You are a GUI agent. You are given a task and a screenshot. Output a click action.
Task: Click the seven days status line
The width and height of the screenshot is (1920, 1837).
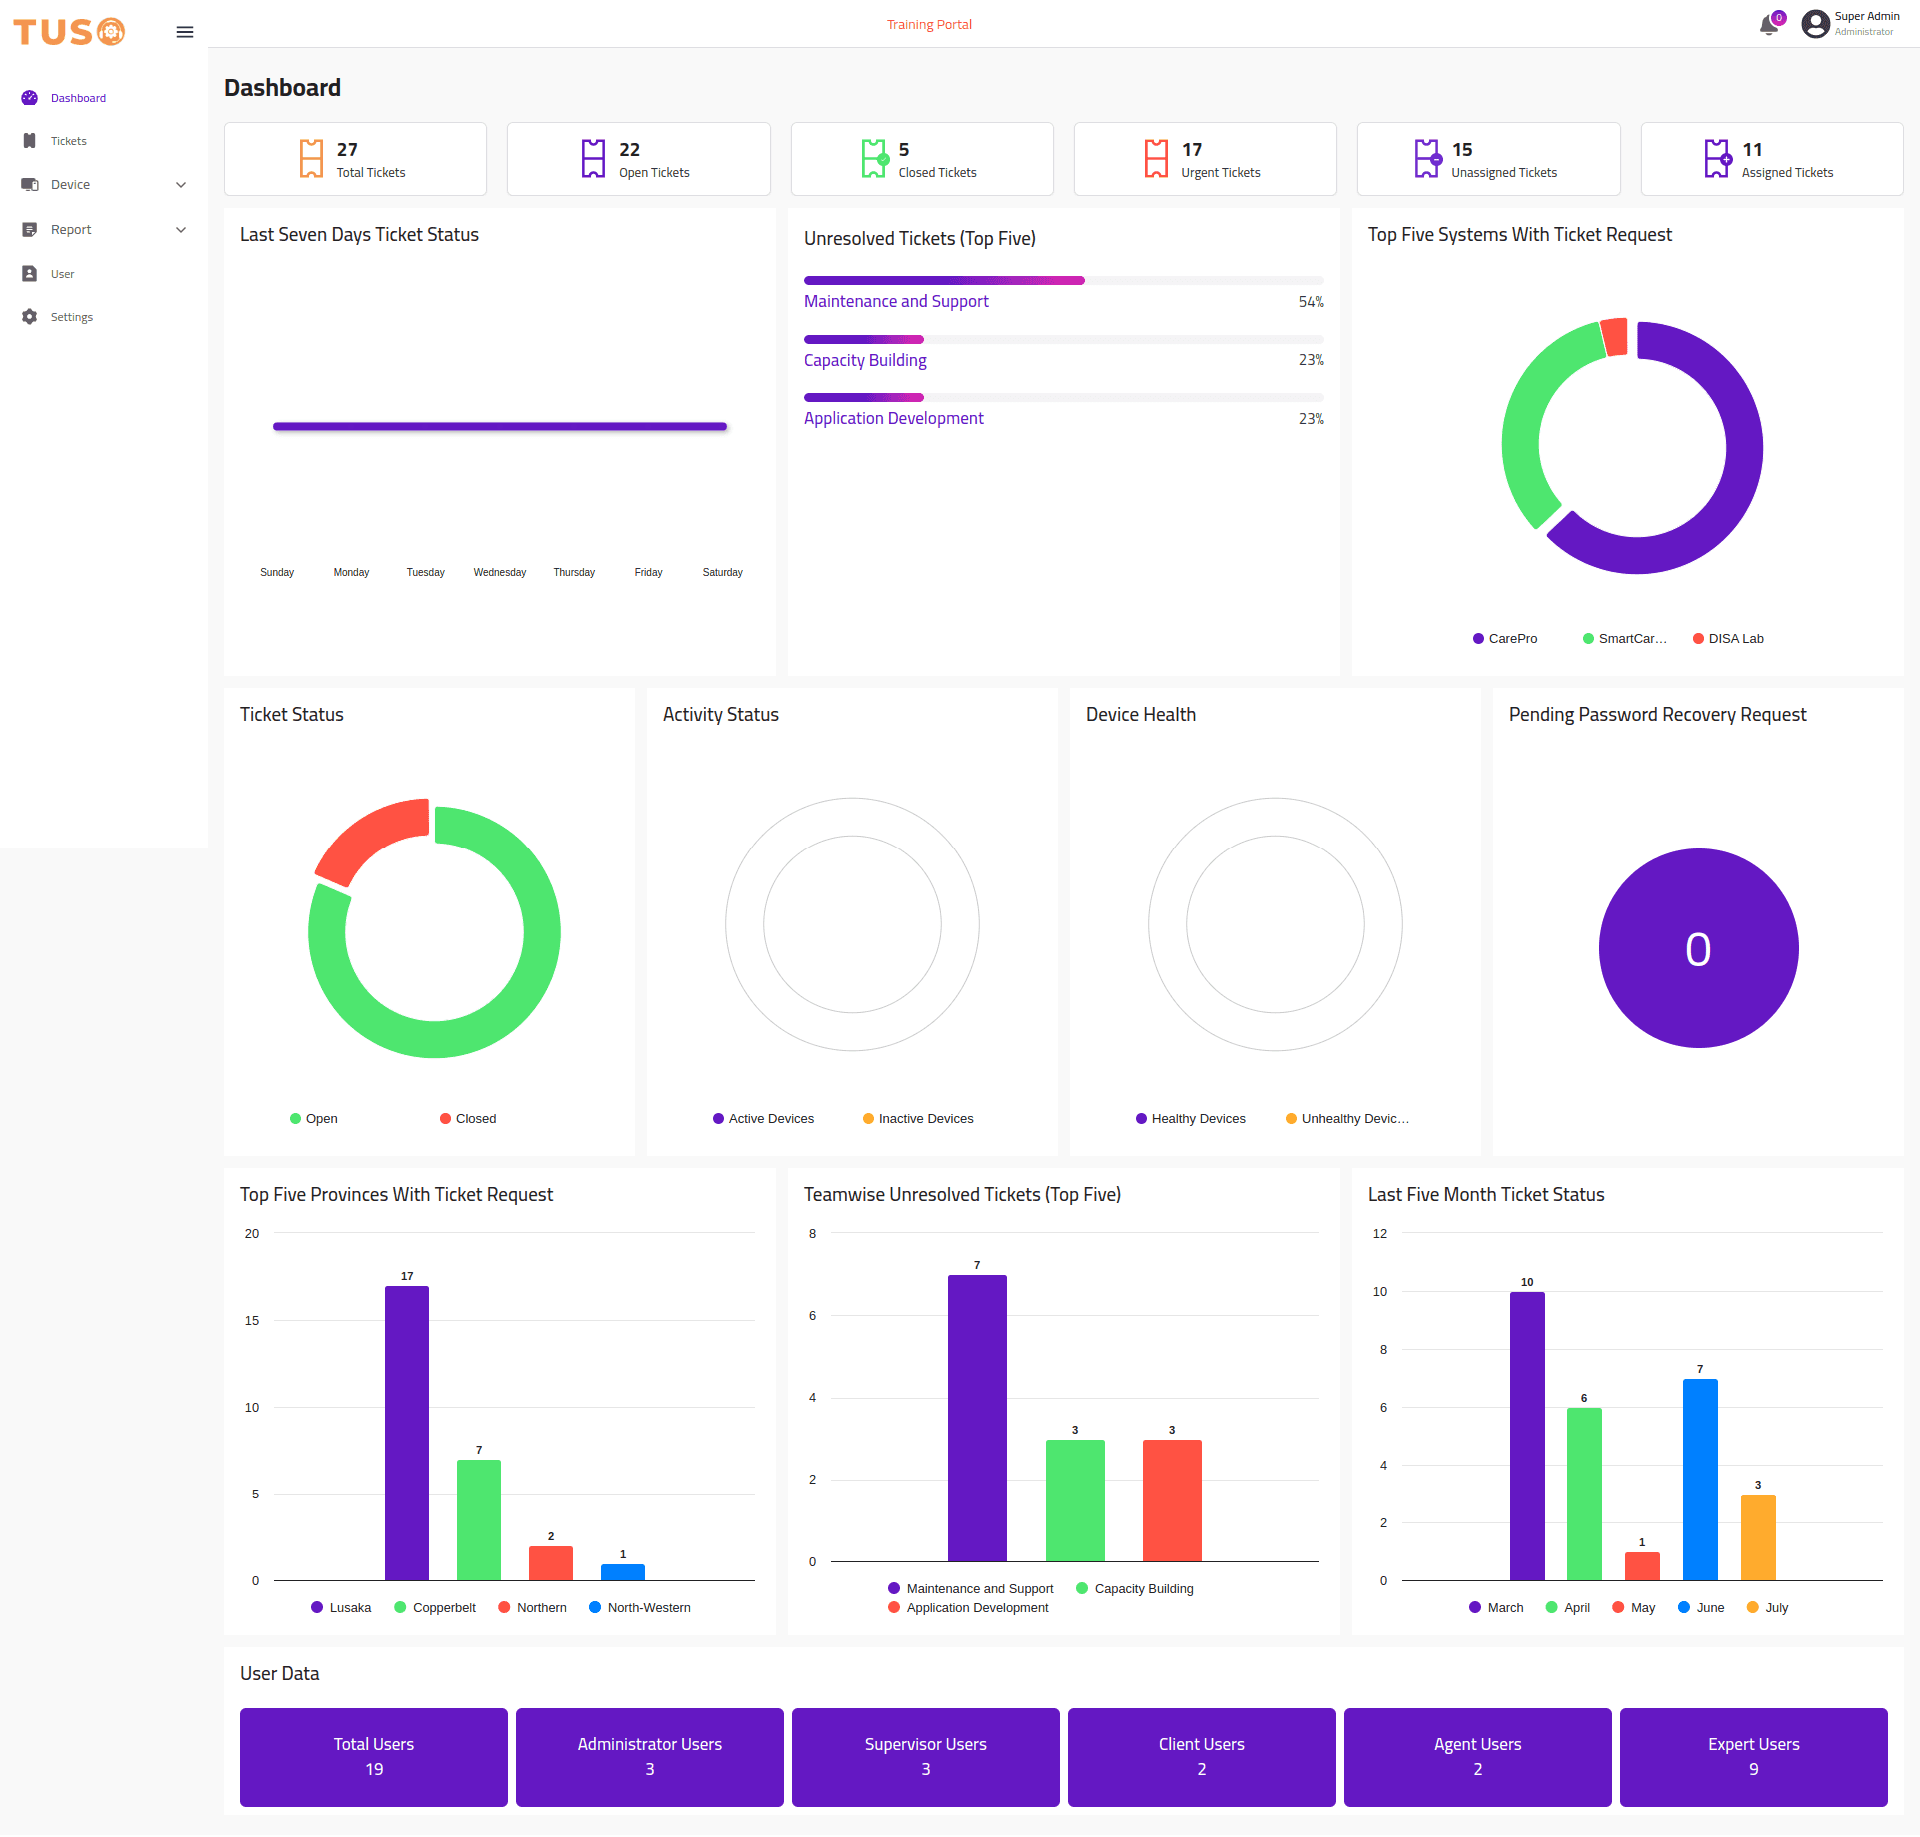(x=500, y=427)
